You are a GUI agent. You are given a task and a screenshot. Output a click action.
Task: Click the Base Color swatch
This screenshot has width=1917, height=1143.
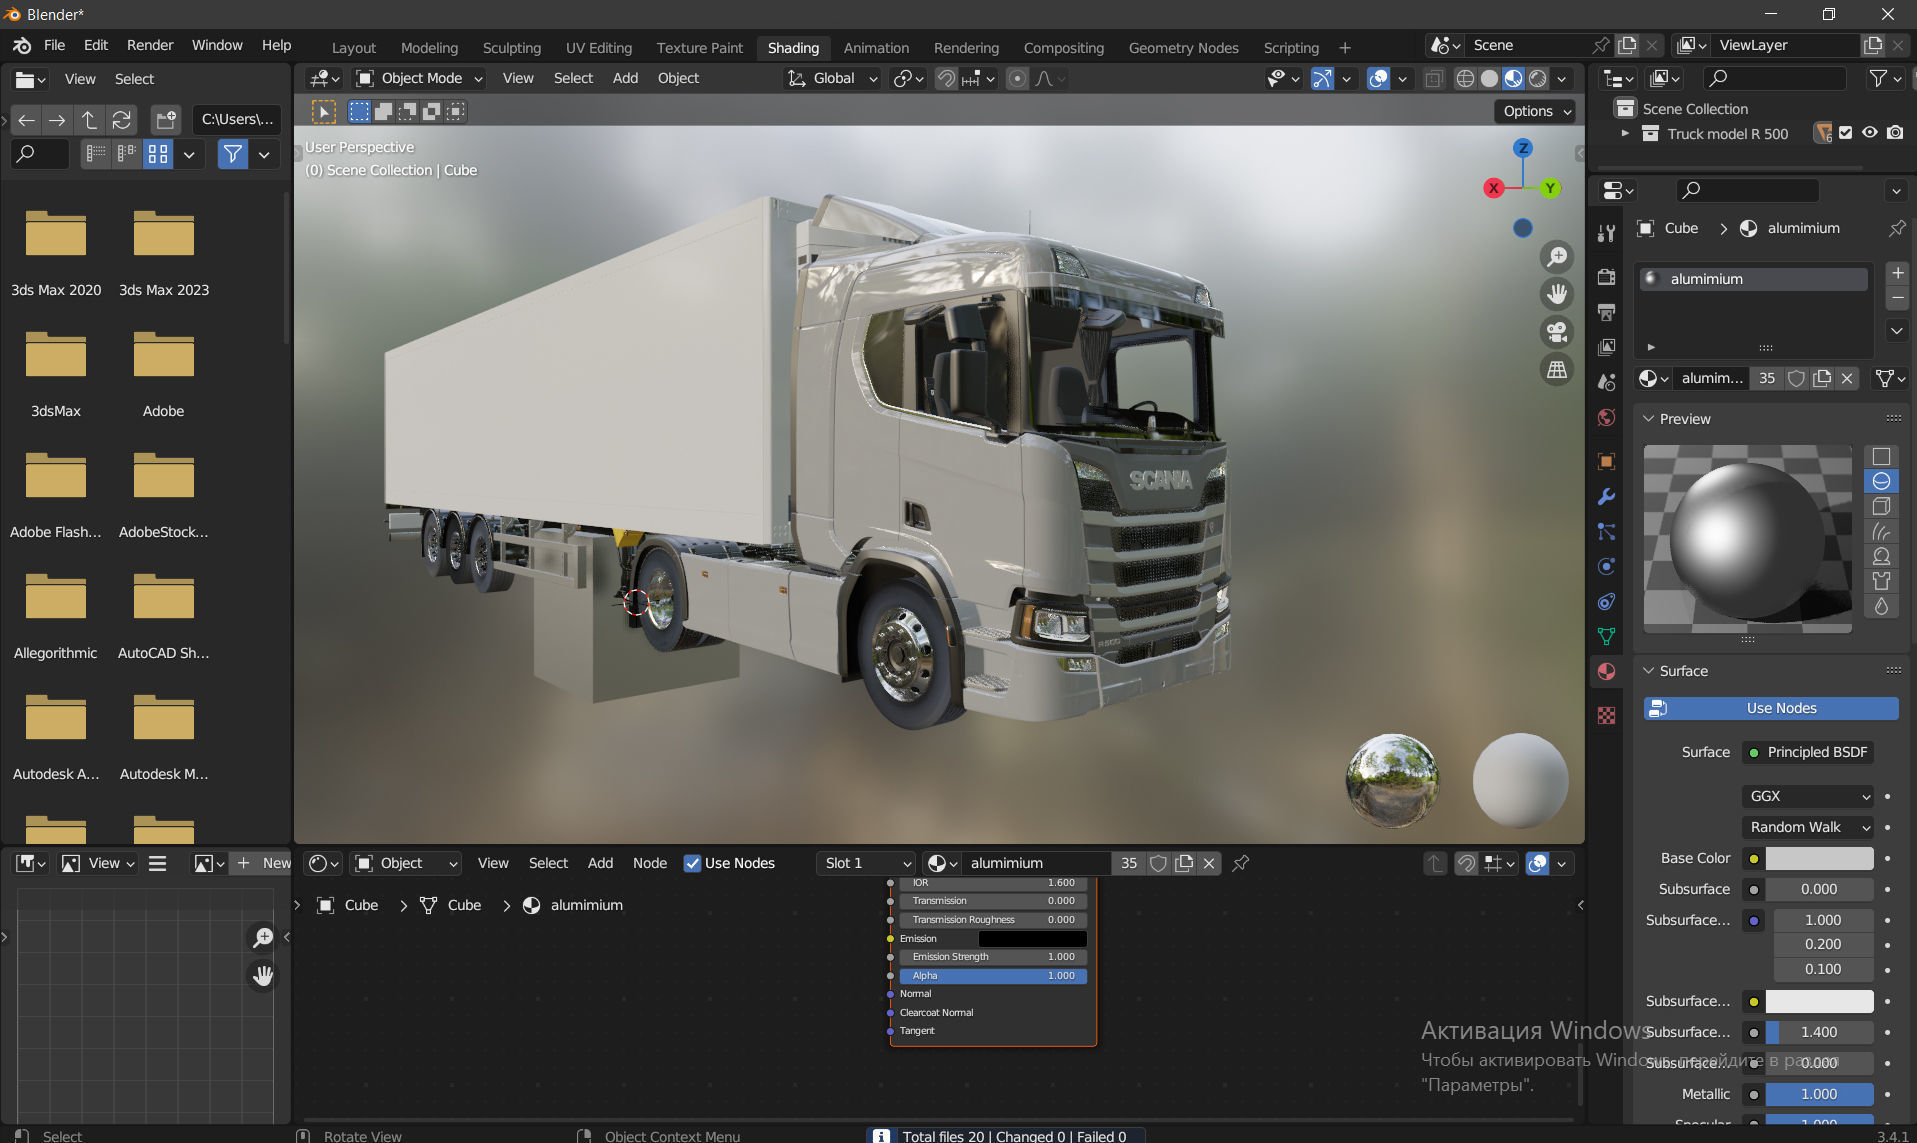click(x=1819, y=858)
